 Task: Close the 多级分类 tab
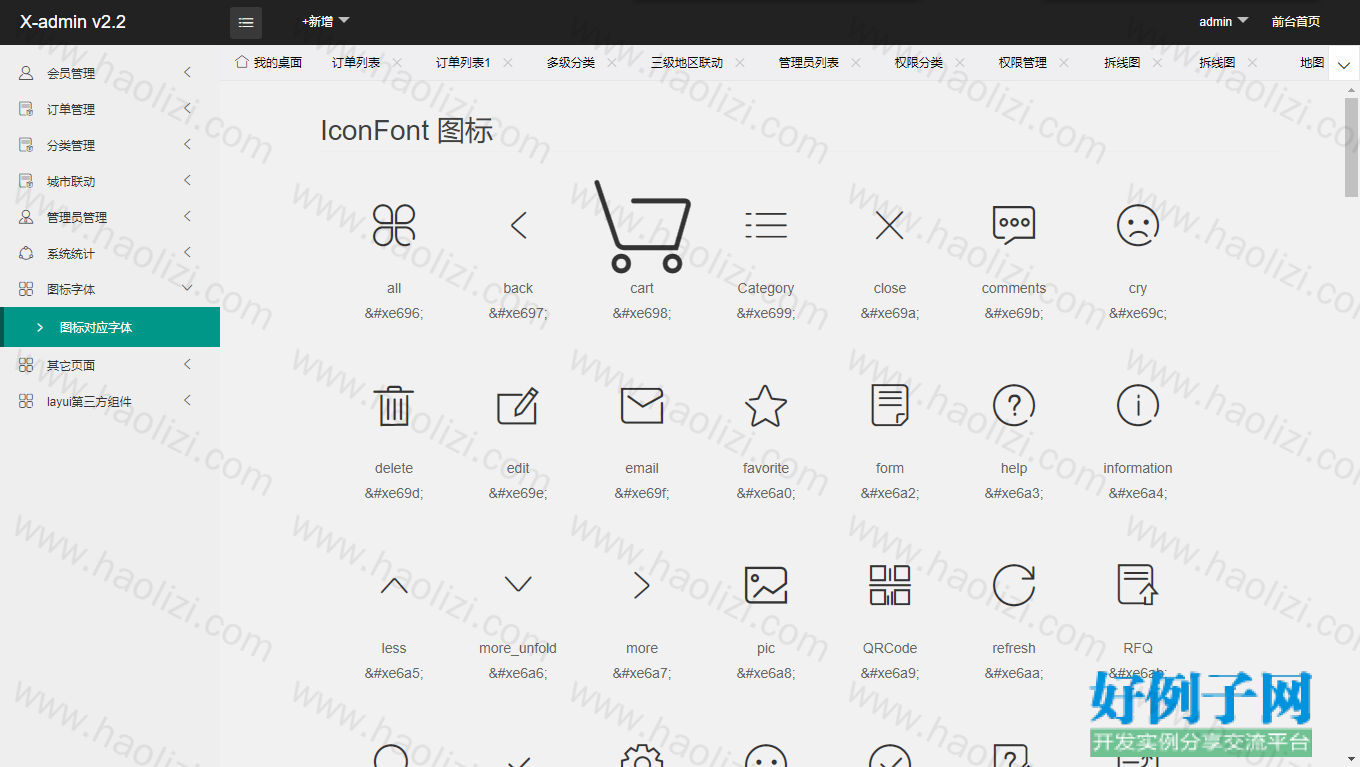pyautogui.click(x=612, y=62)
